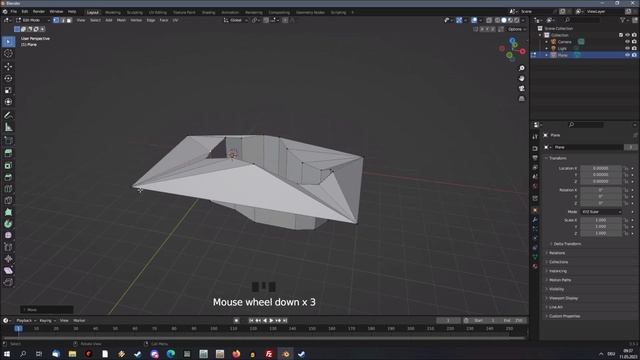Open the Global orientation dropdown

click(x=236, y=20)
